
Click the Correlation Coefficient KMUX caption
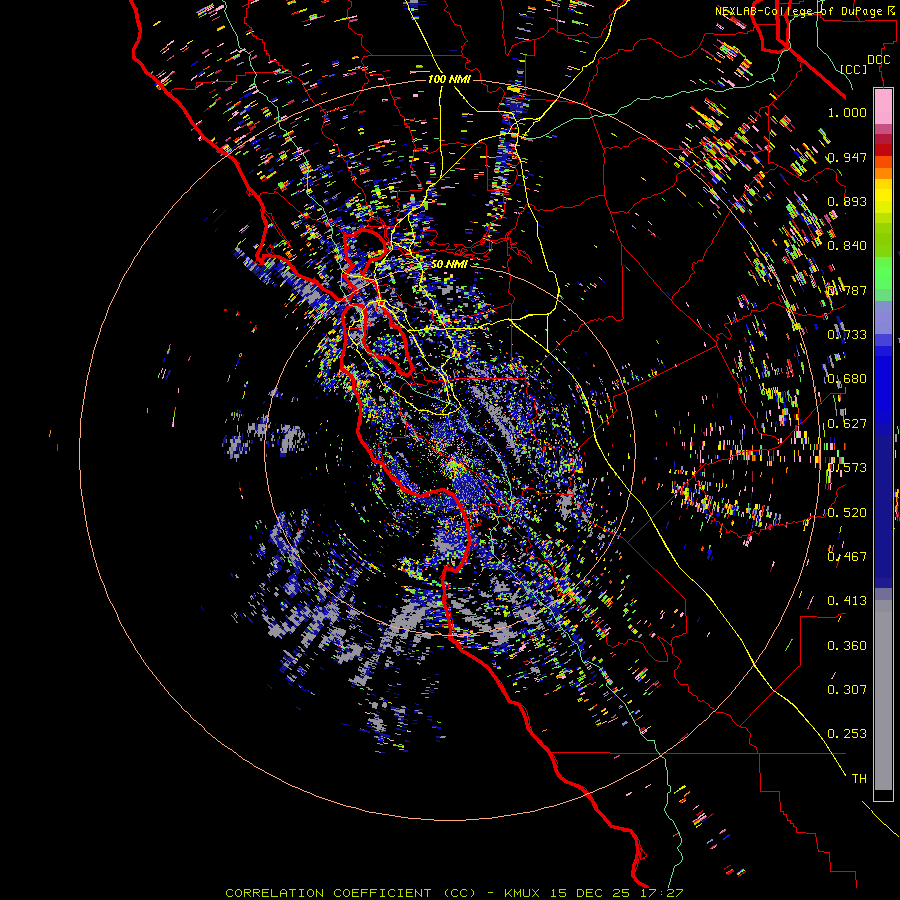pos(454,893)
